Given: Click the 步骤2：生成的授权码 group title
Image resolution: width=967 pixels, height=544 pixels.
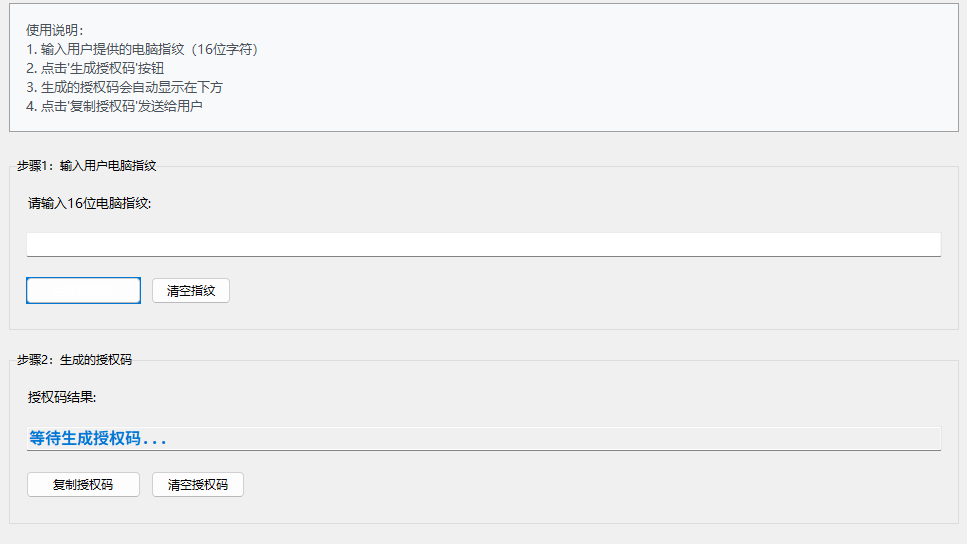Looking at the screenshot, I should coord(74,360).
